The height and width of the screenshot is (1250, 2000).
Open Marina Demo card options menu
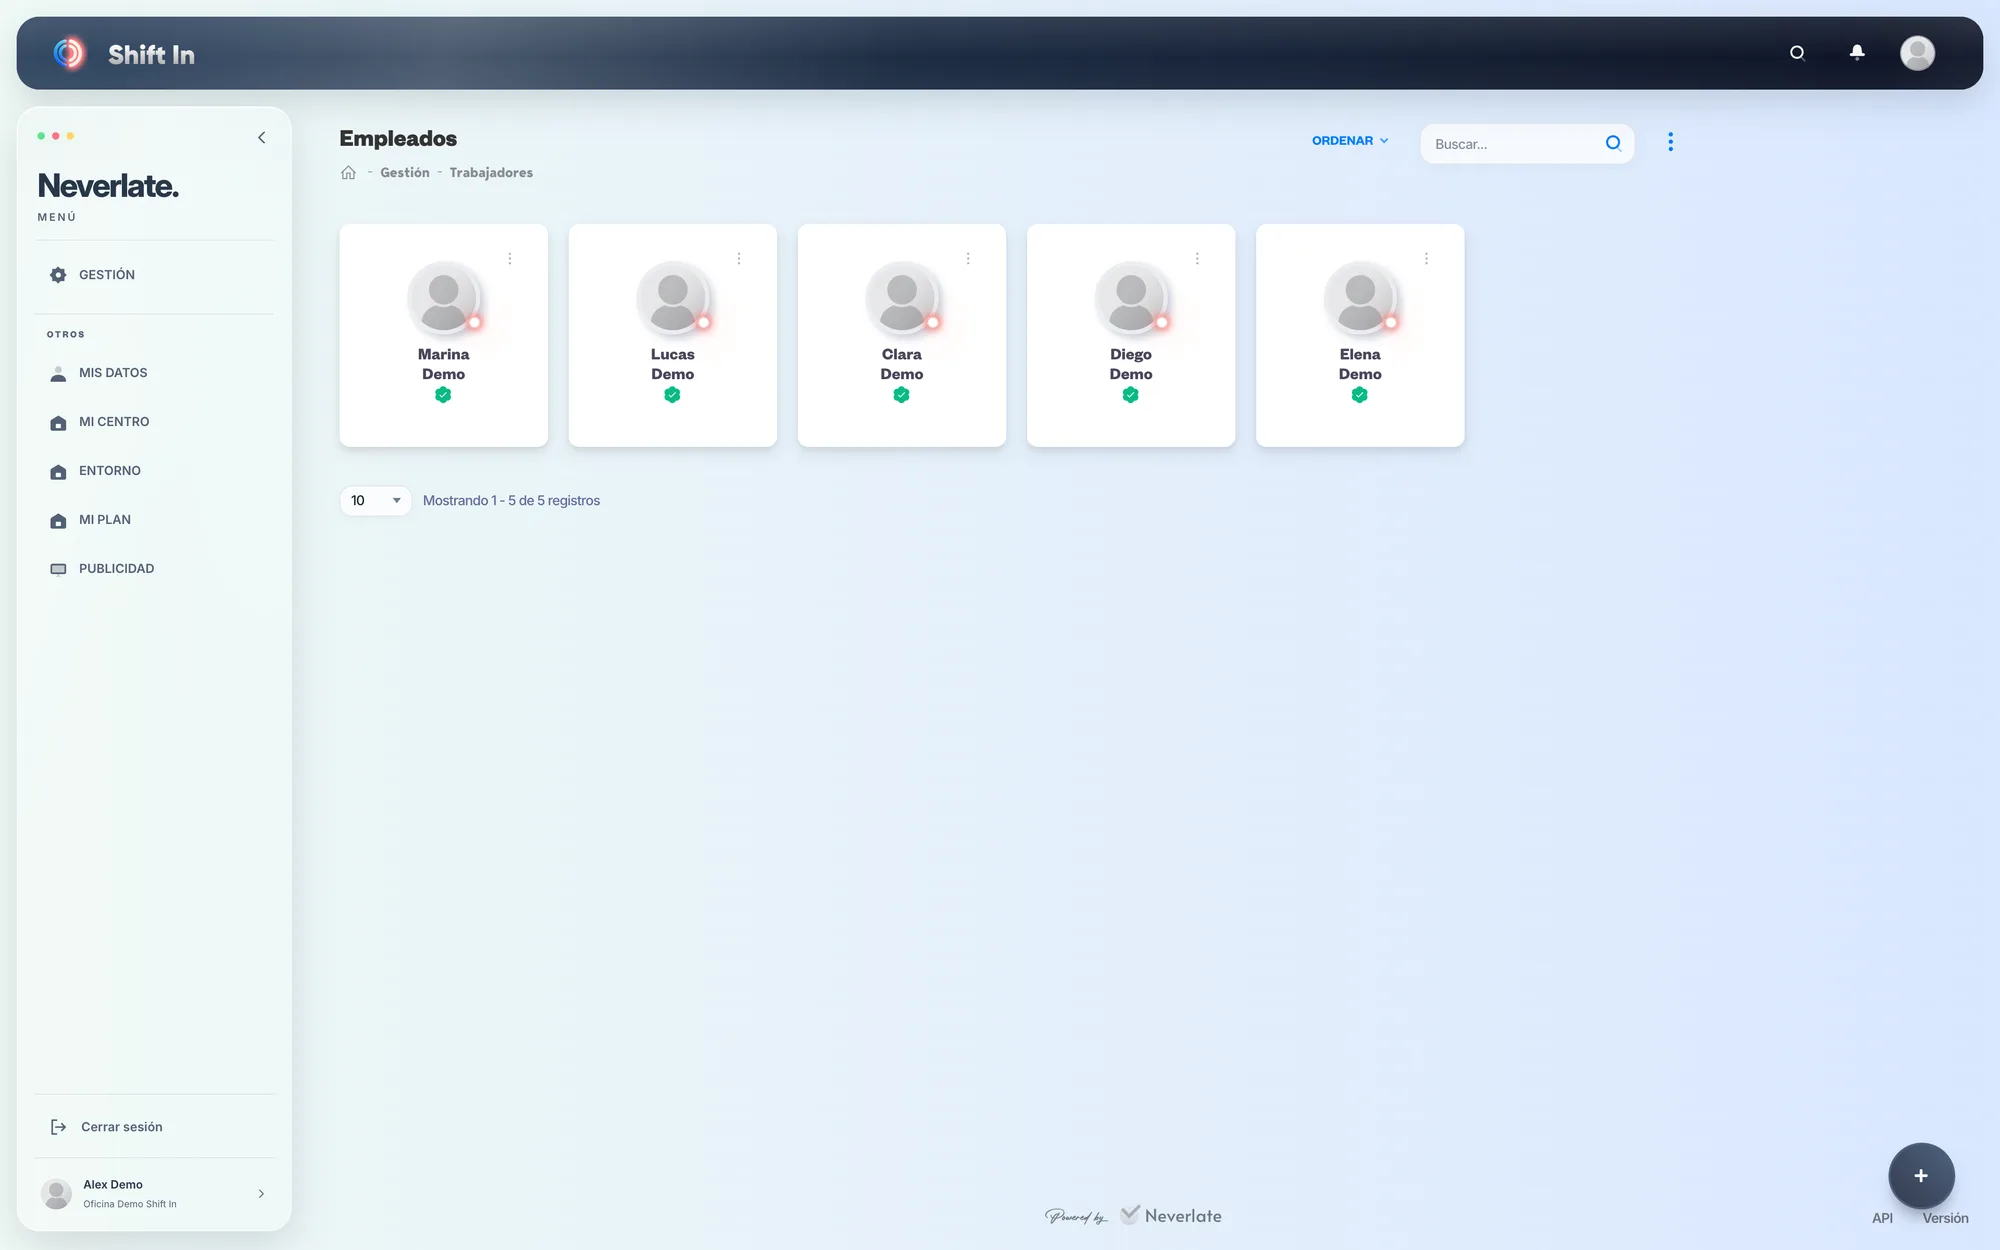510,259
